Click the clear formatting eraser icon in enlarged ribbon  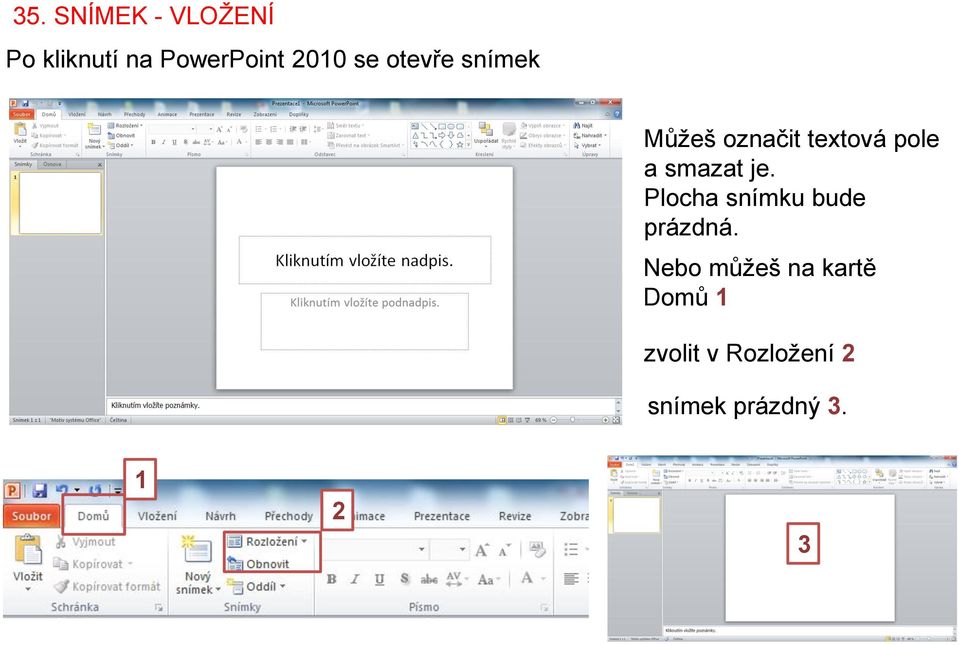[x=537, y=549]
